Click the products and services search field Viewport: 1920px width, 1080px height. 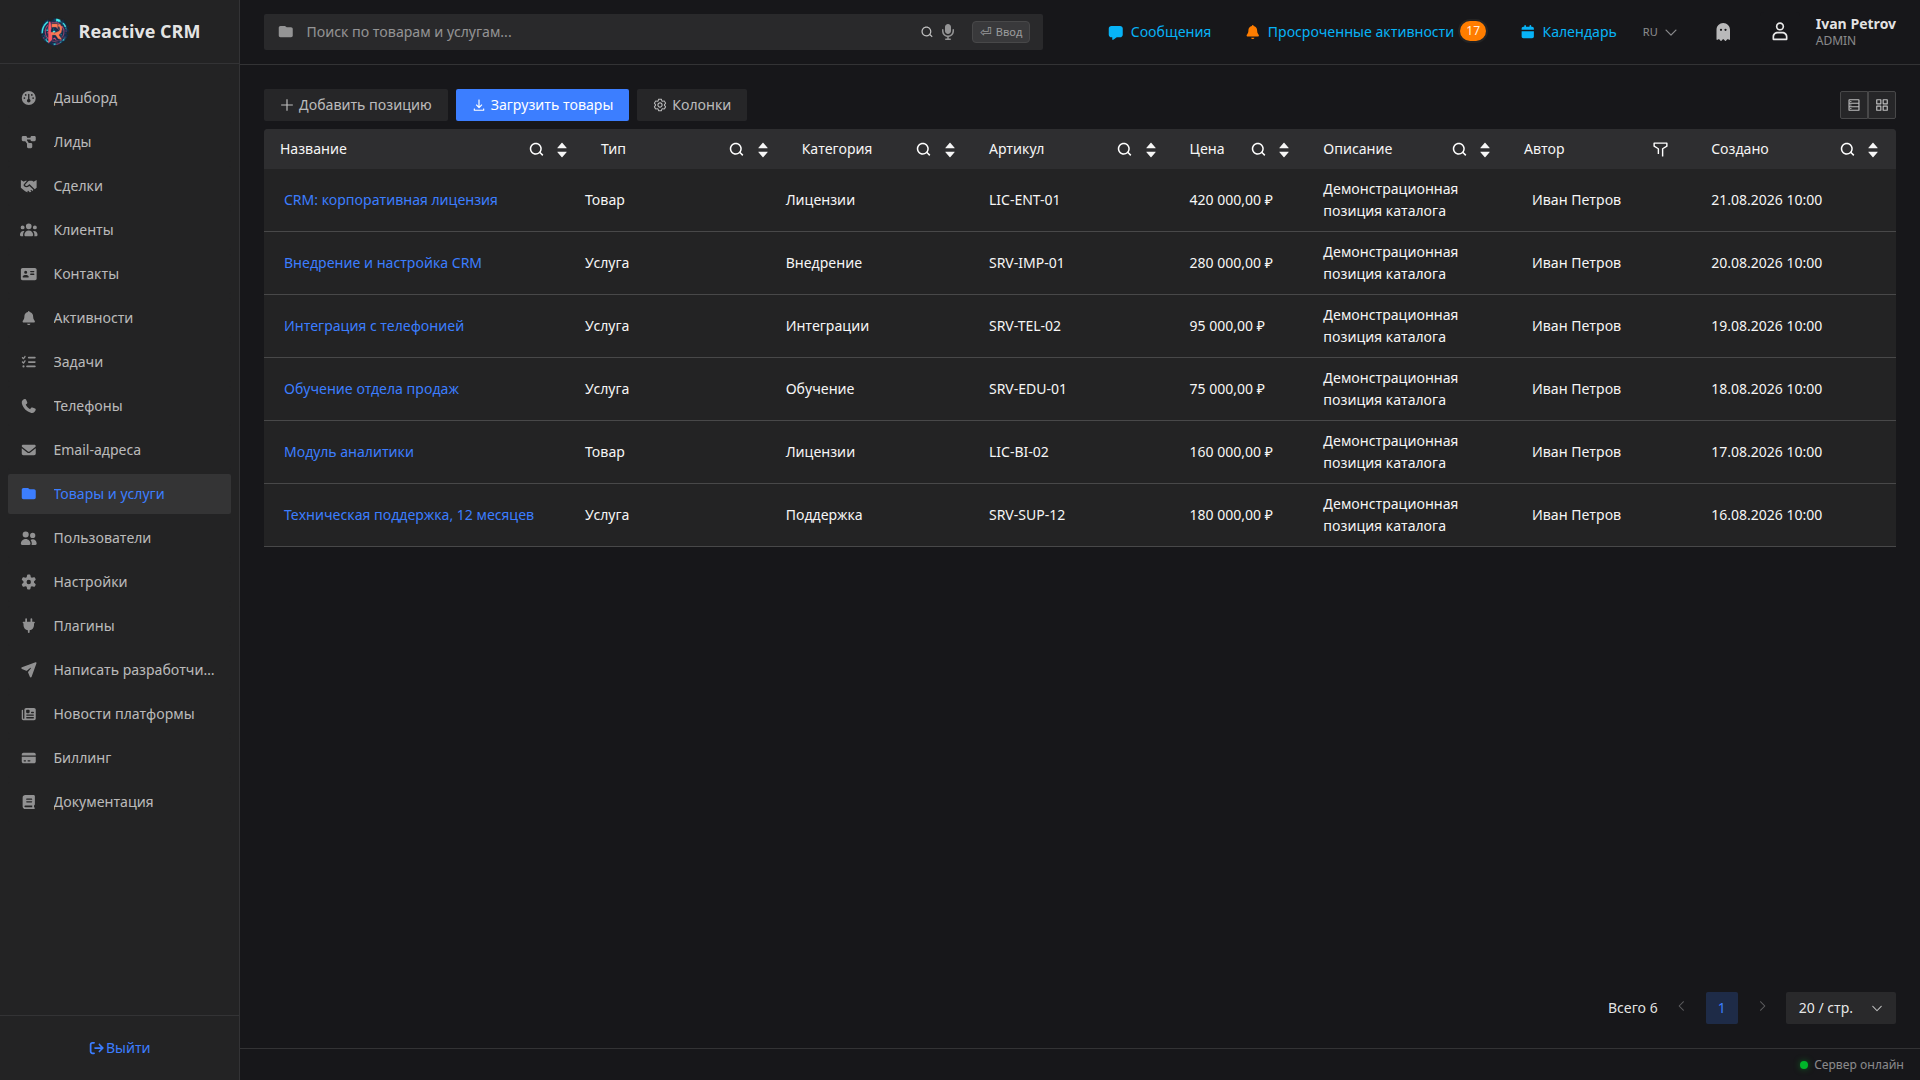click(x=610, y=32)
